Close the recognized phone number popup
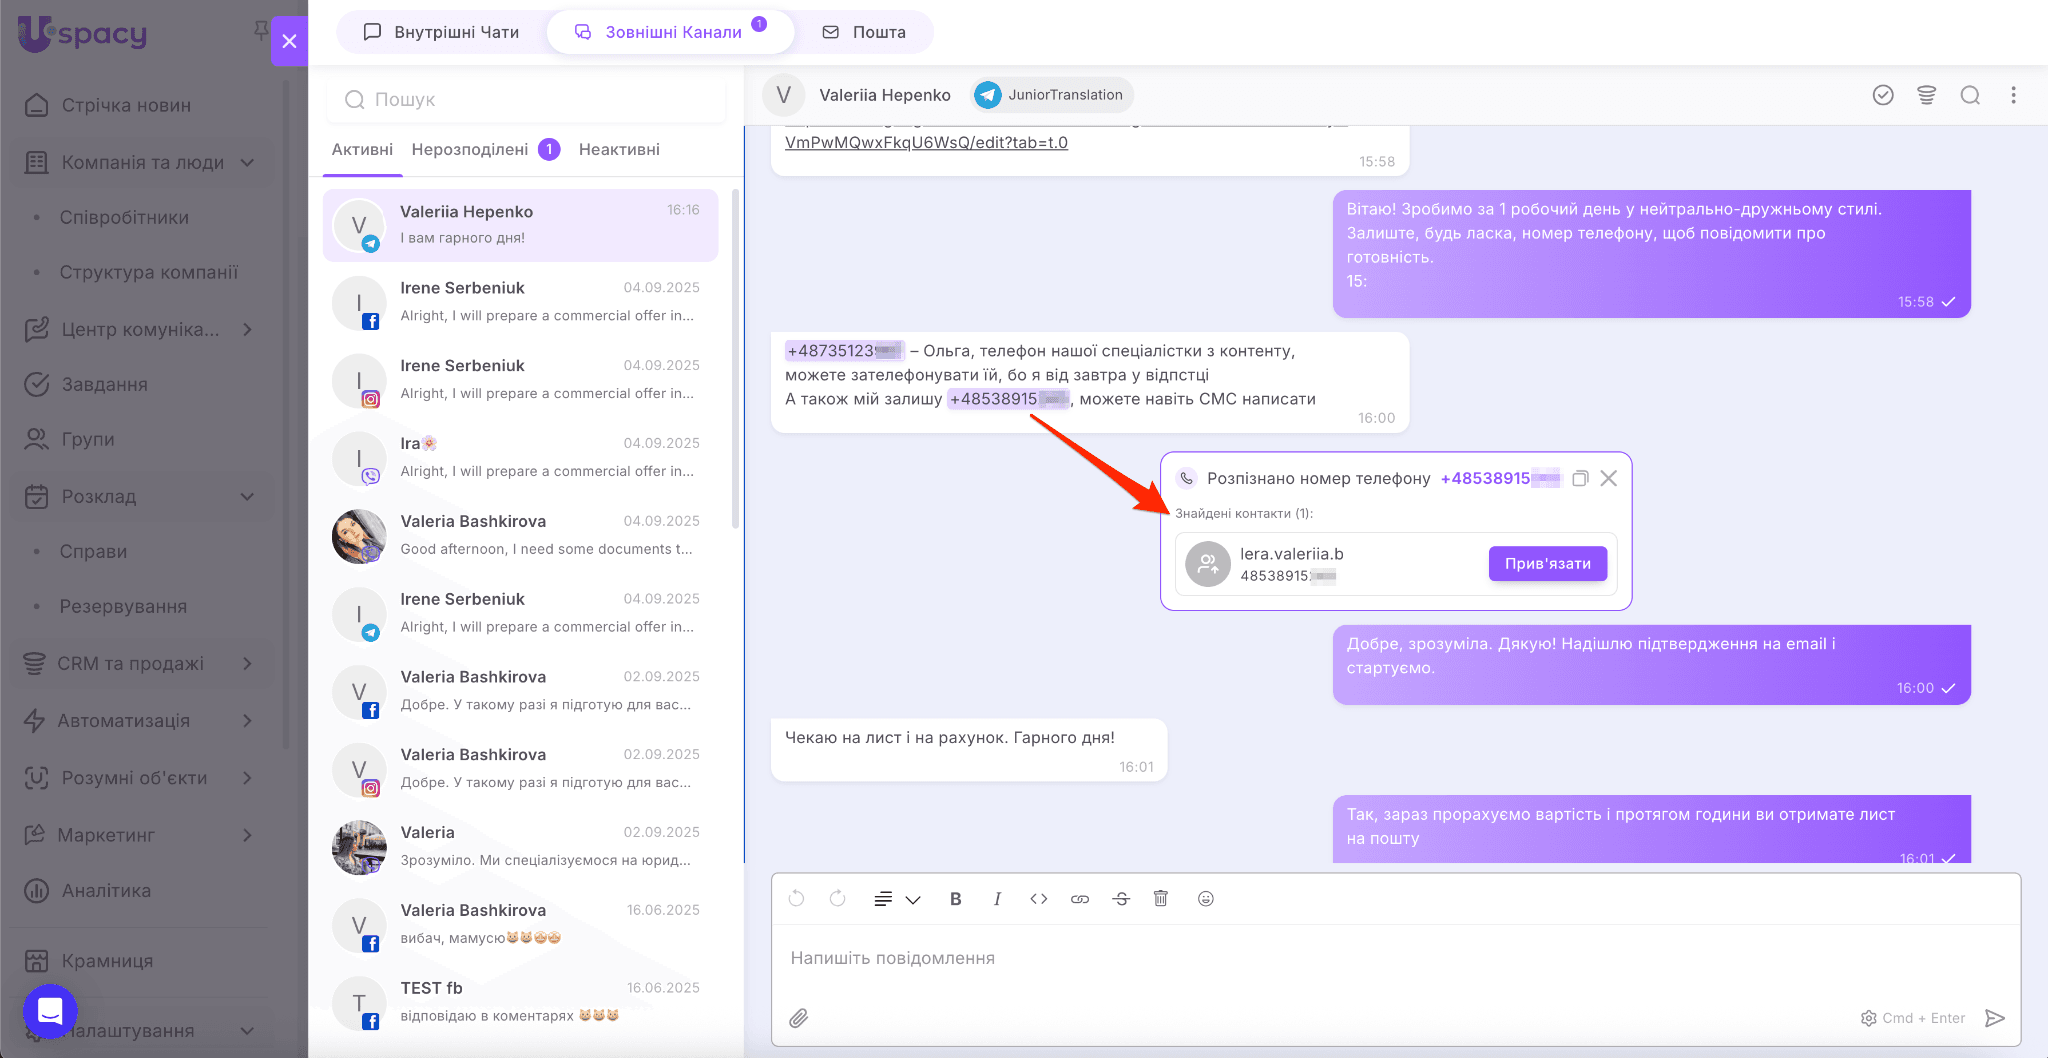 click(x=1608, y=478)
